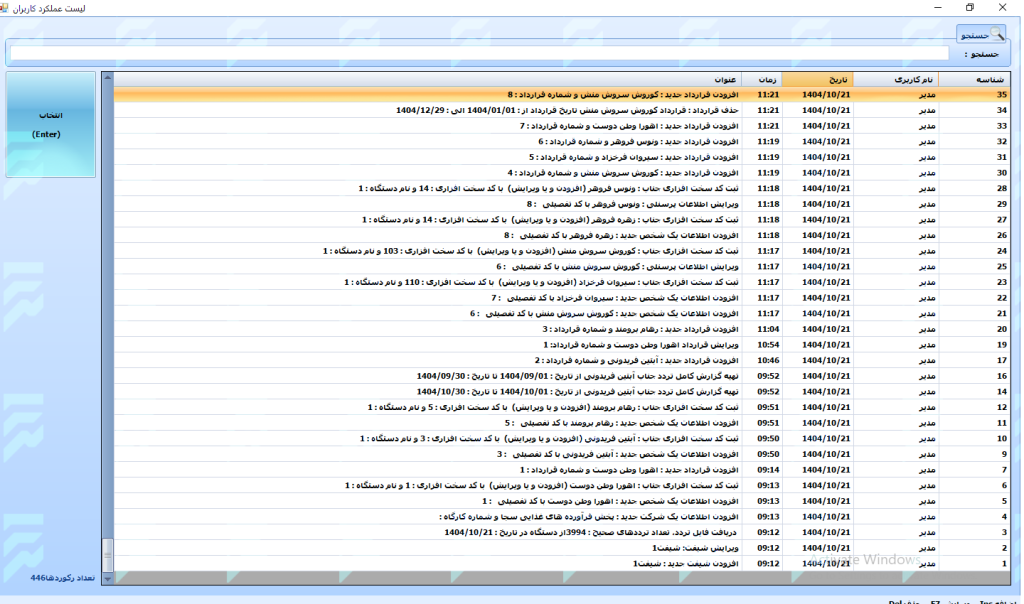This screenshot has height=604, width=1024.
Task: Click the زمان column header
Action: click(768, 79)
